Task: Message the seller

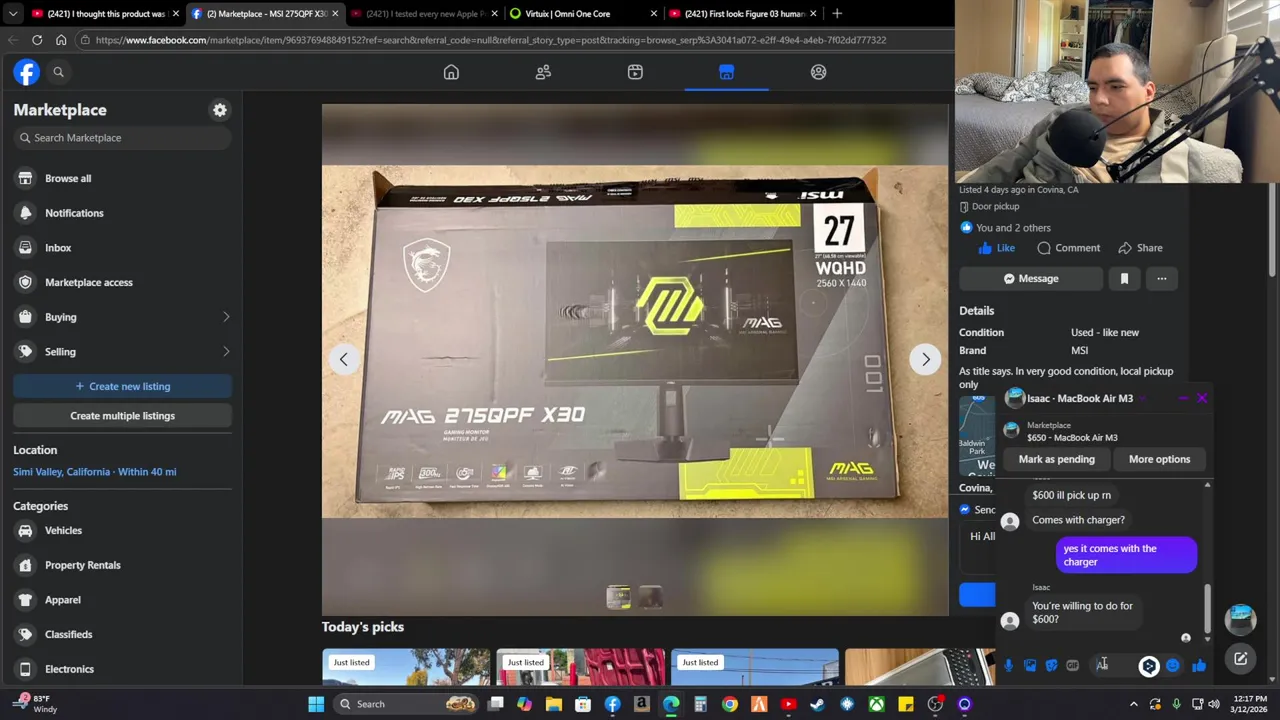Action: point(1031,279)
